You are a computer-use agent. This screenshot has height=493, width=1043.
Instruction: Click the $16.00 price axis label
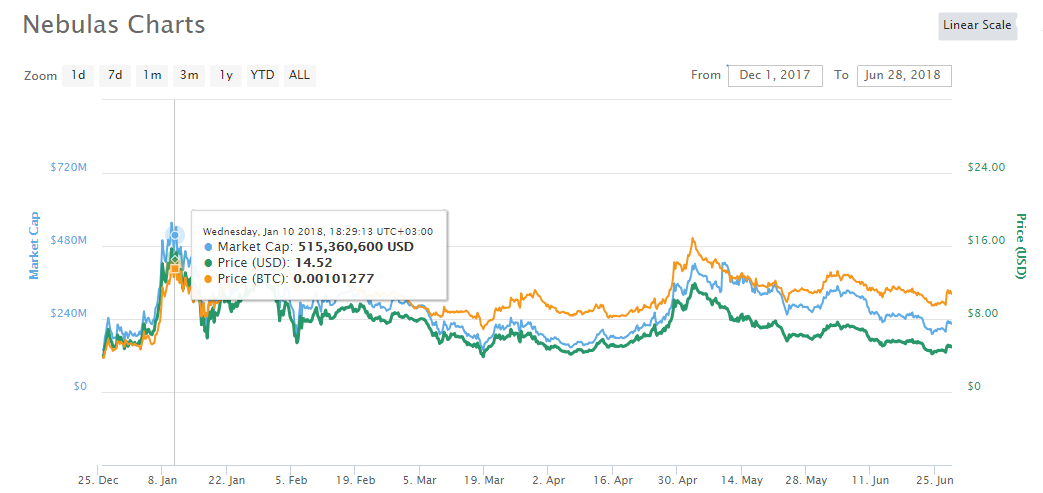[x=986, y=240]
